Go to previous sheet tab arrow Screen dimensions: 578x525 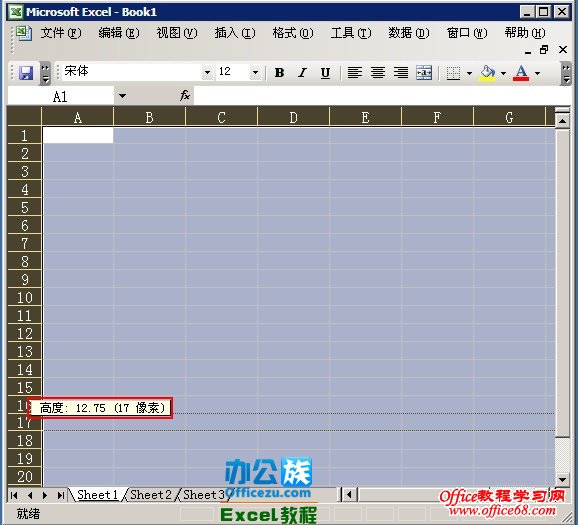30,495
